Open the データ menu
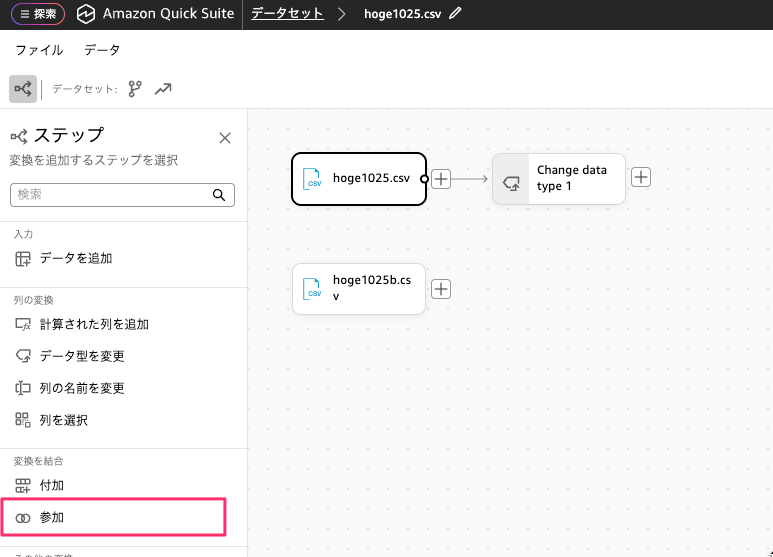773x557 pixels. 102,50
